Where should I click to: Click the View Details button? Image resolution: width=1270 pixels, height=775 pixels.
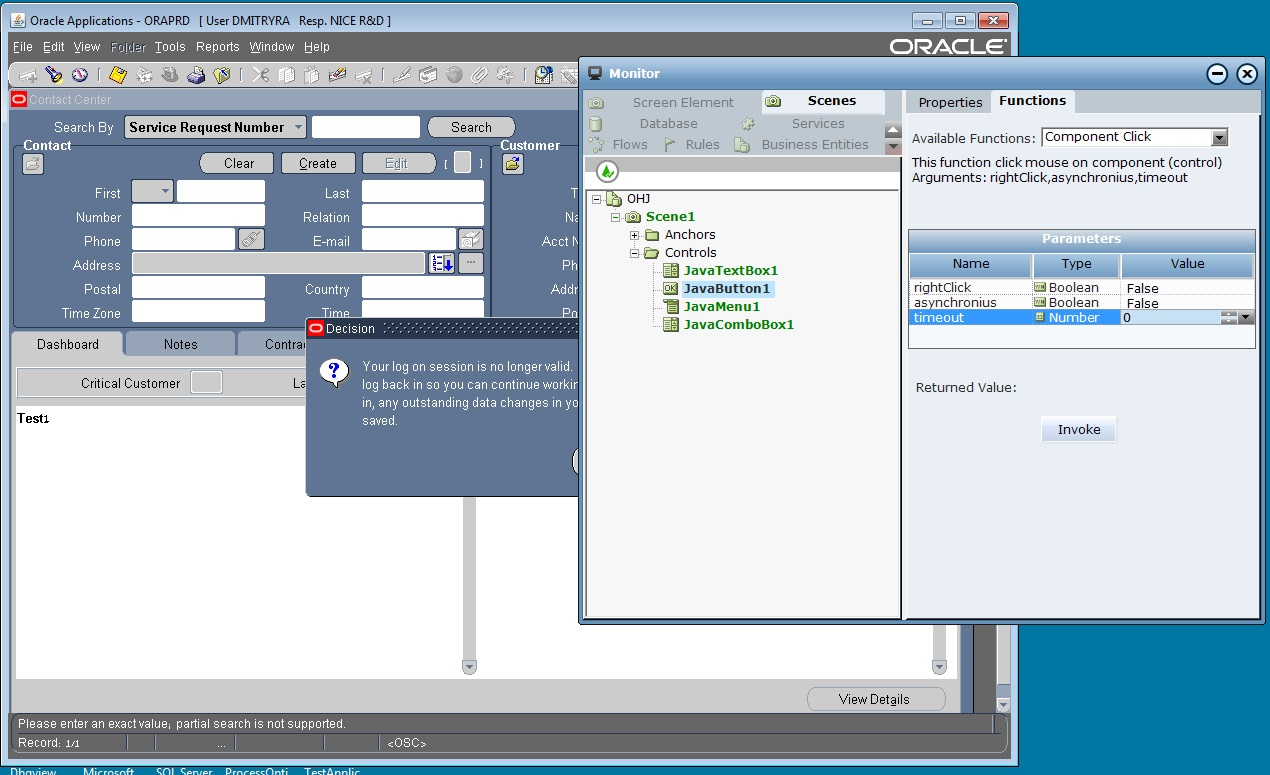coord(875,699)
